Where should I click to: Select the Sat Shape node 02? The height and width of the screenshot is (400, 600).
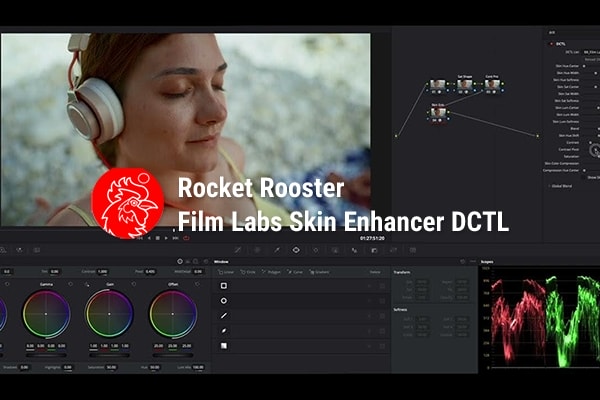coord(465,84)
